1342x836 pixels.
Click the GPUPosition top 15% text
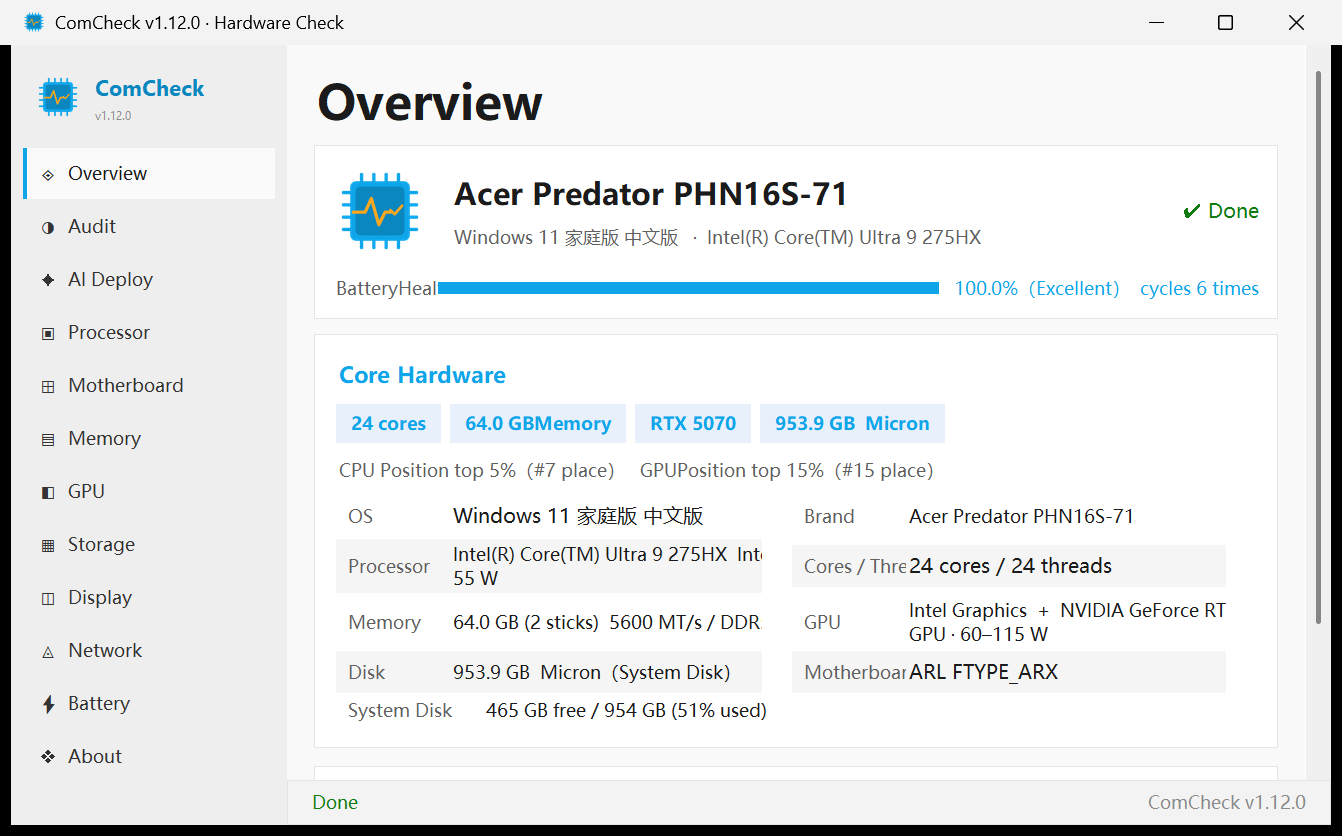click(x=786, y=470)
